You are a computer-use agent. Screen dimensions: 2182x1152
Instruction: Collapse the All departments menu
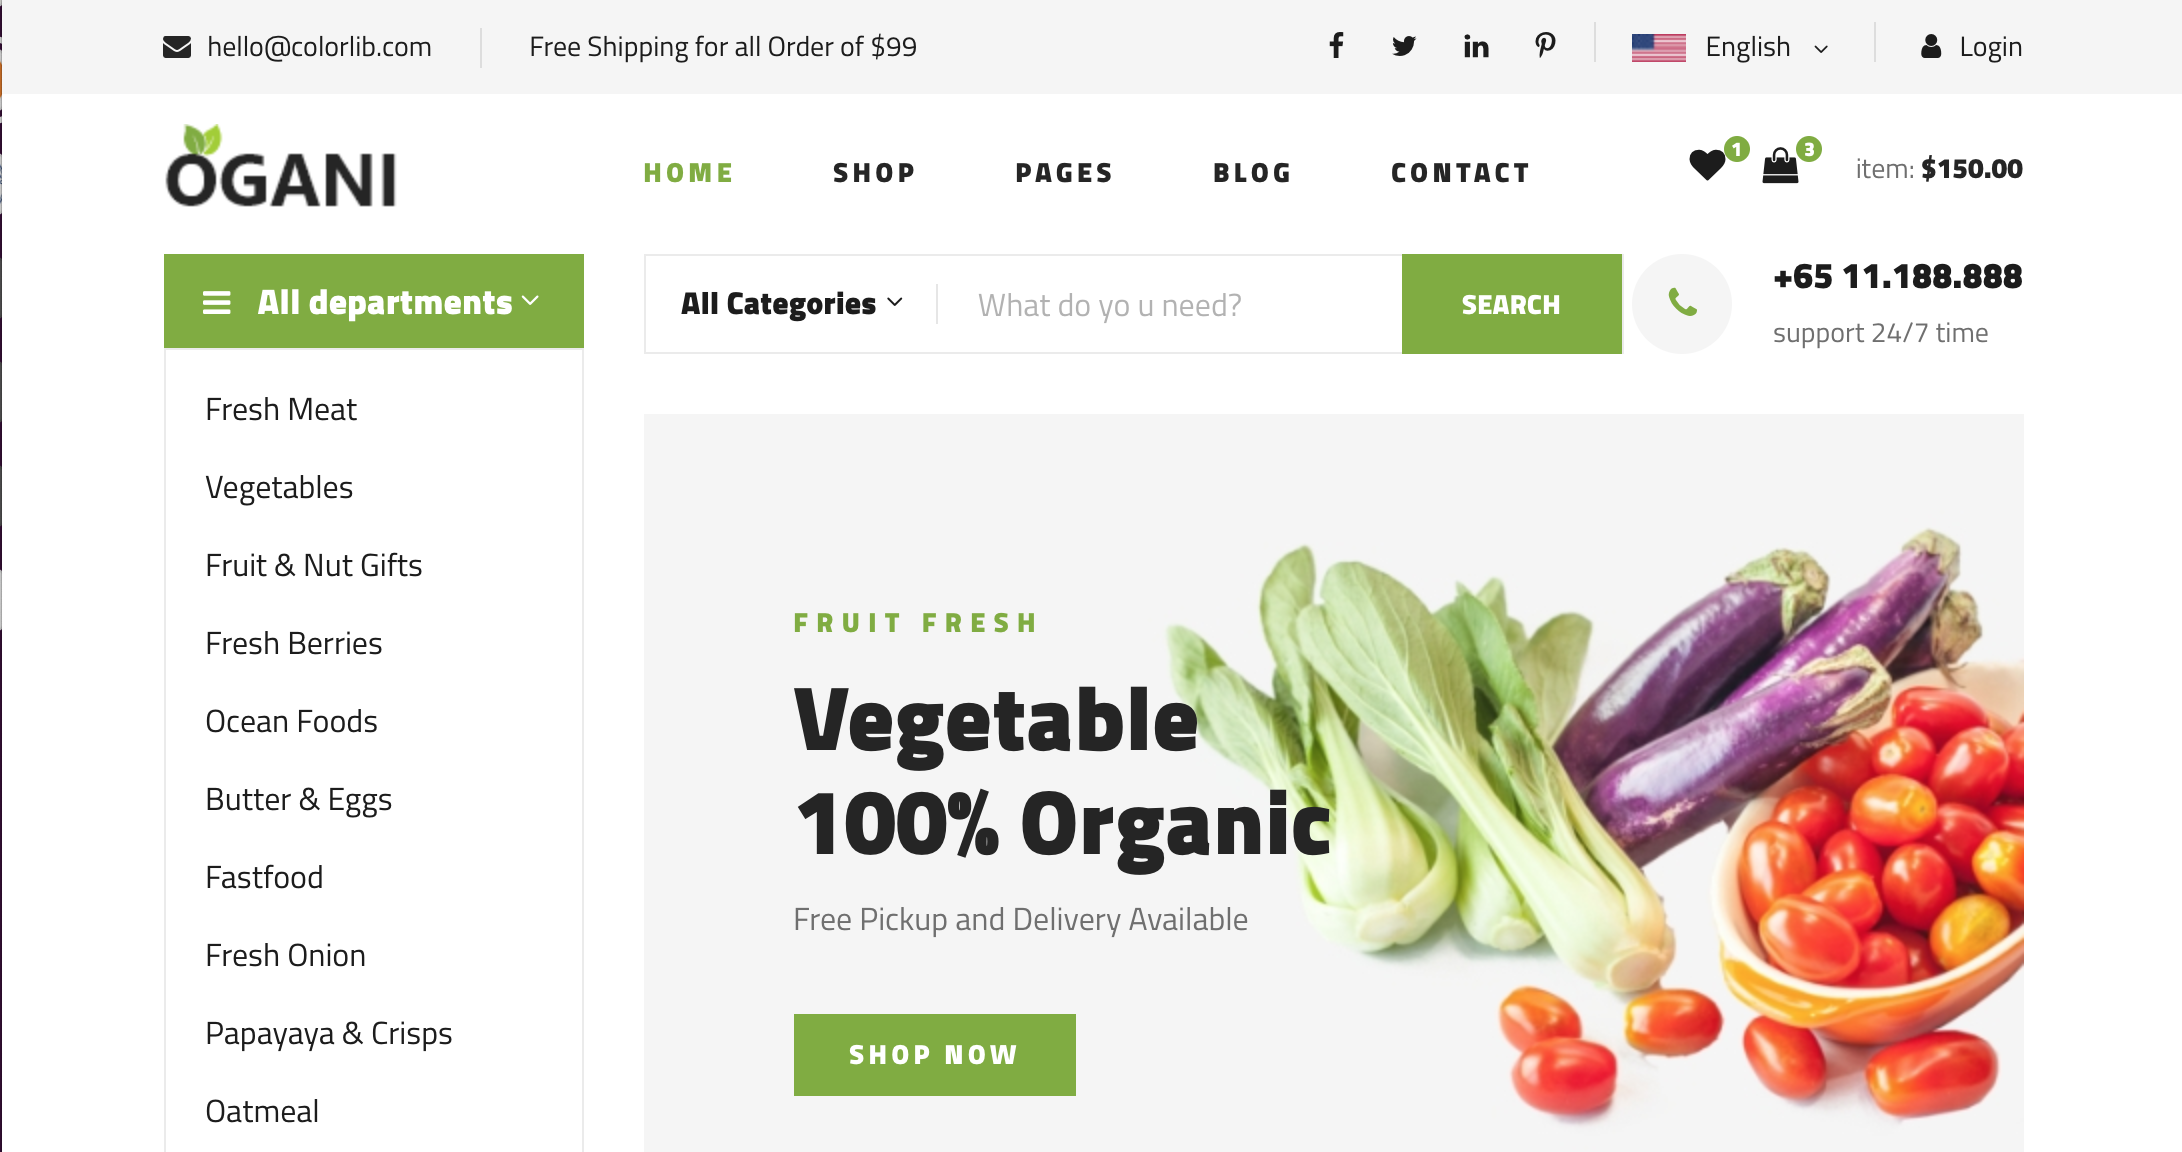374,301
